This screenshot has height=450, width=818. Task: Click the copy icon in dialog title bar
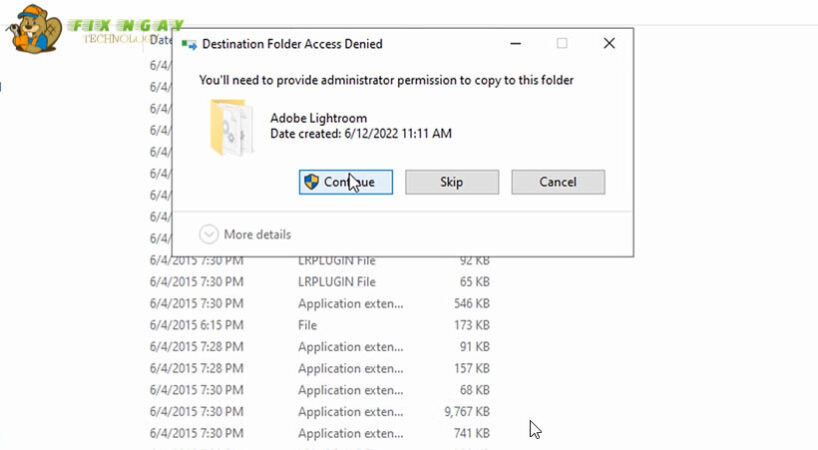189,44
